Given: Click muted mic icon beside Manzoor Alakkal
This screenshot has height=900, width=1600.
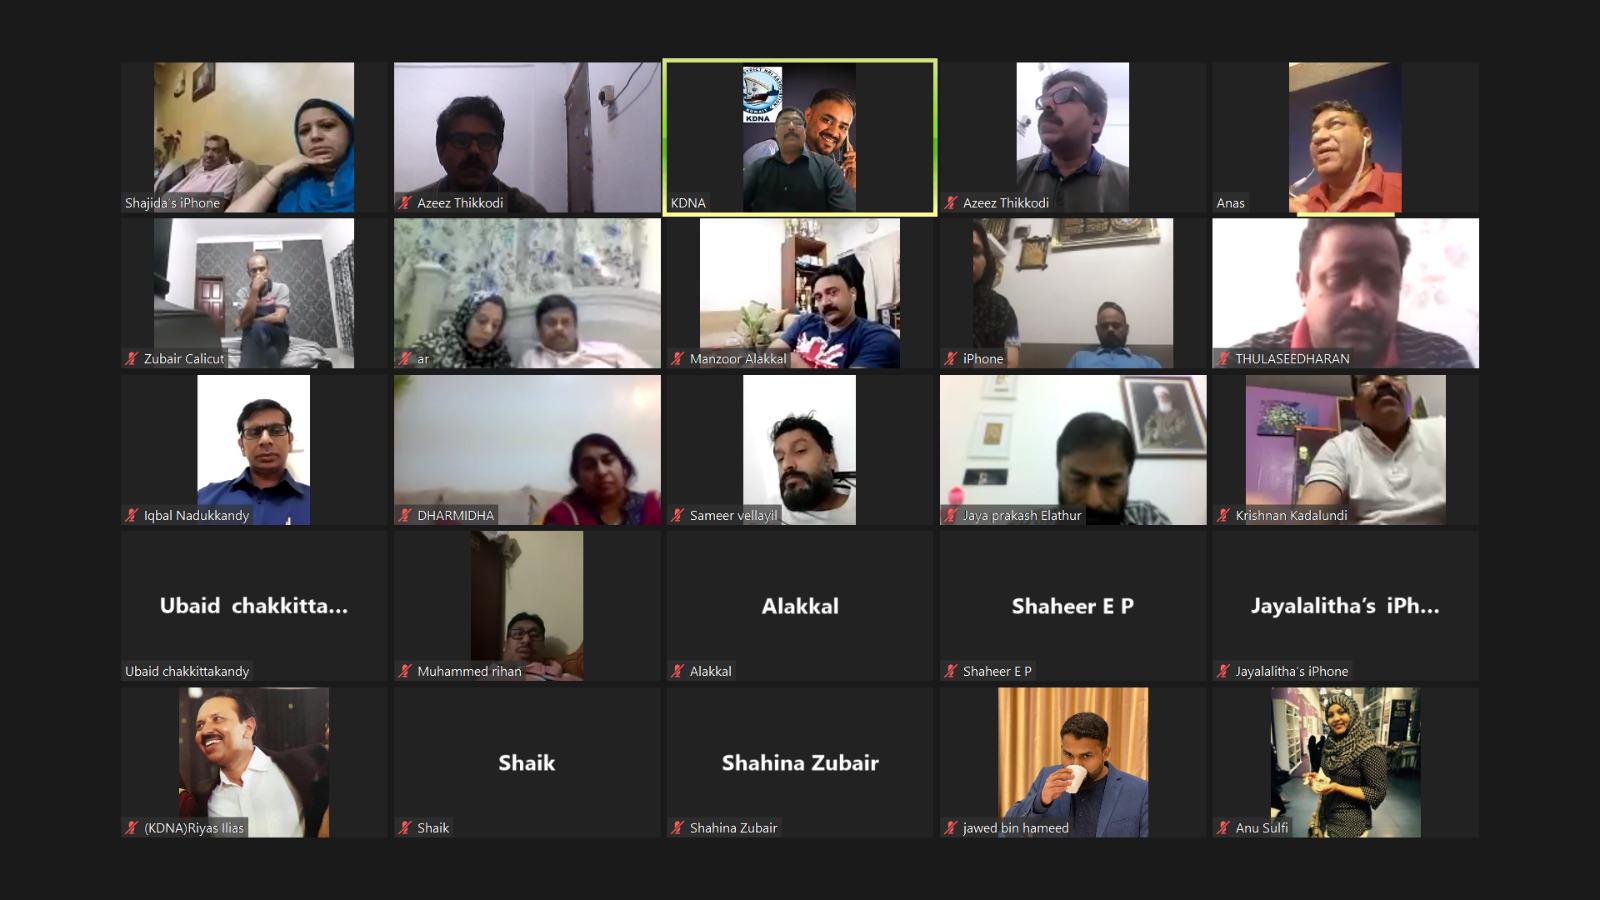Looking at the screenshot, I should click(x=677, y=359).
